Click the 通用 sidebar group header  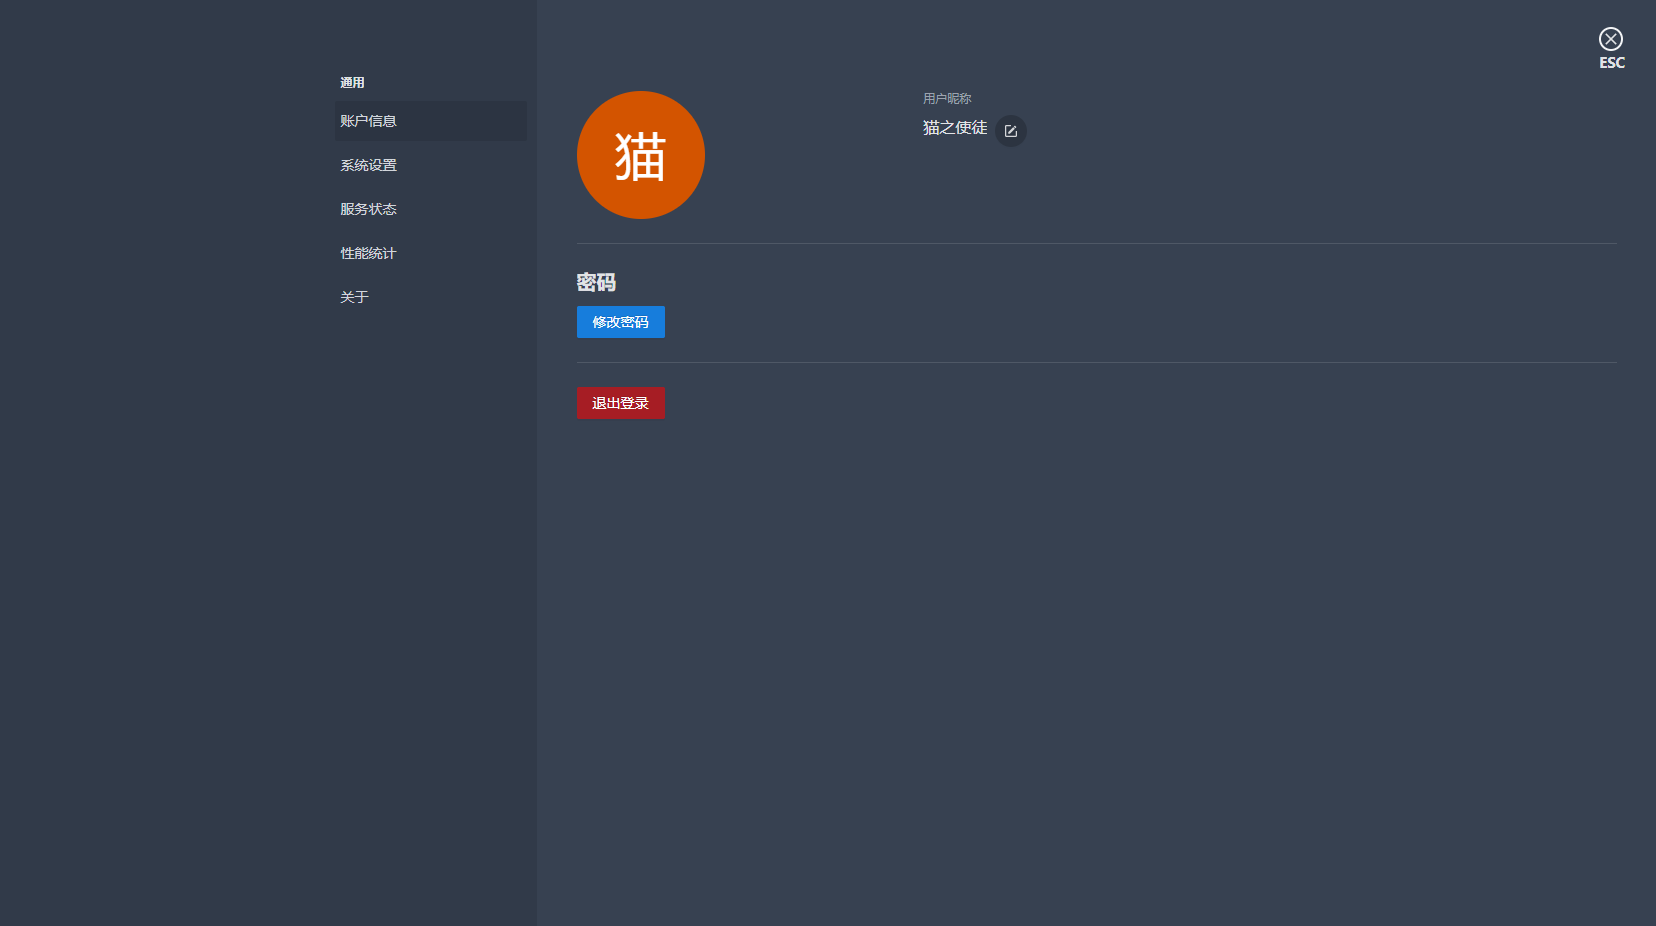[352, 82]
